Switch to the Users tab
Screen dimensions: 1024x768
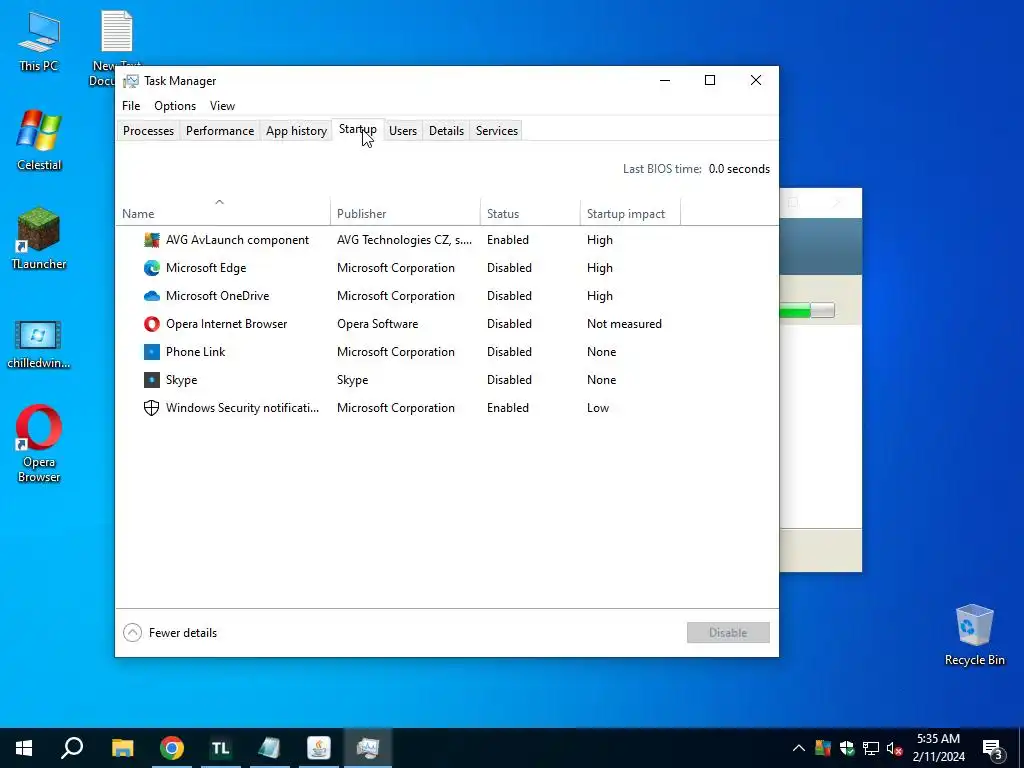tap(403, 131)
